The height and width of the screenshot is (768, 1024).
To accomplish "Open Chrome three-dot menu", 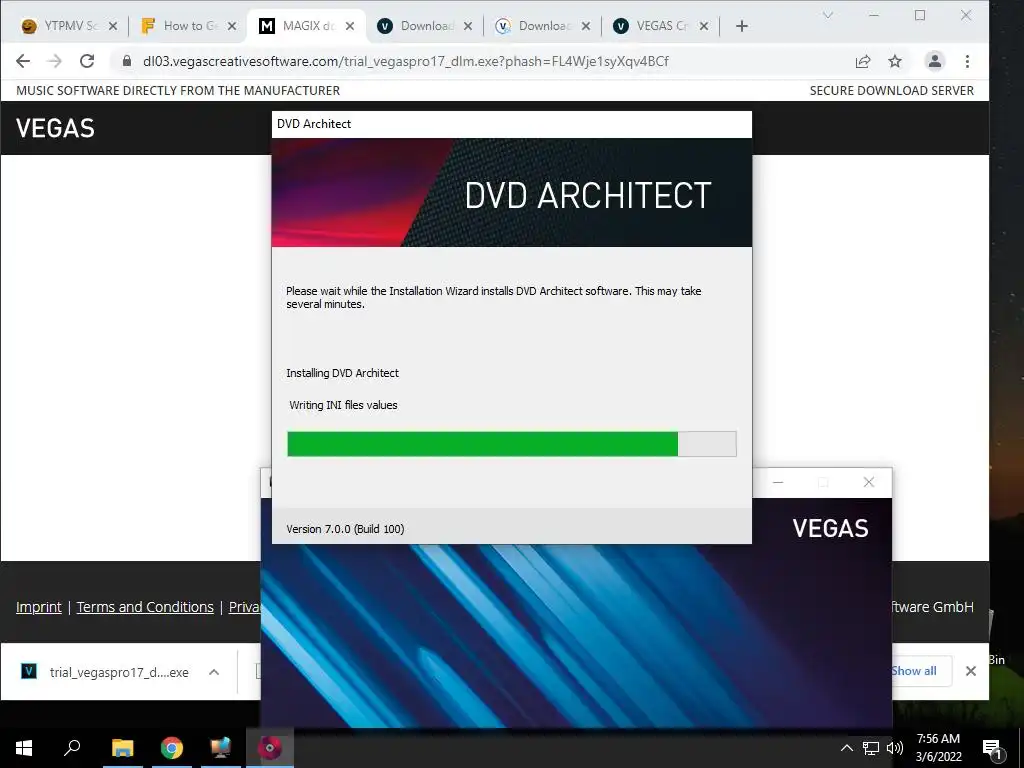I will point(967,61).
